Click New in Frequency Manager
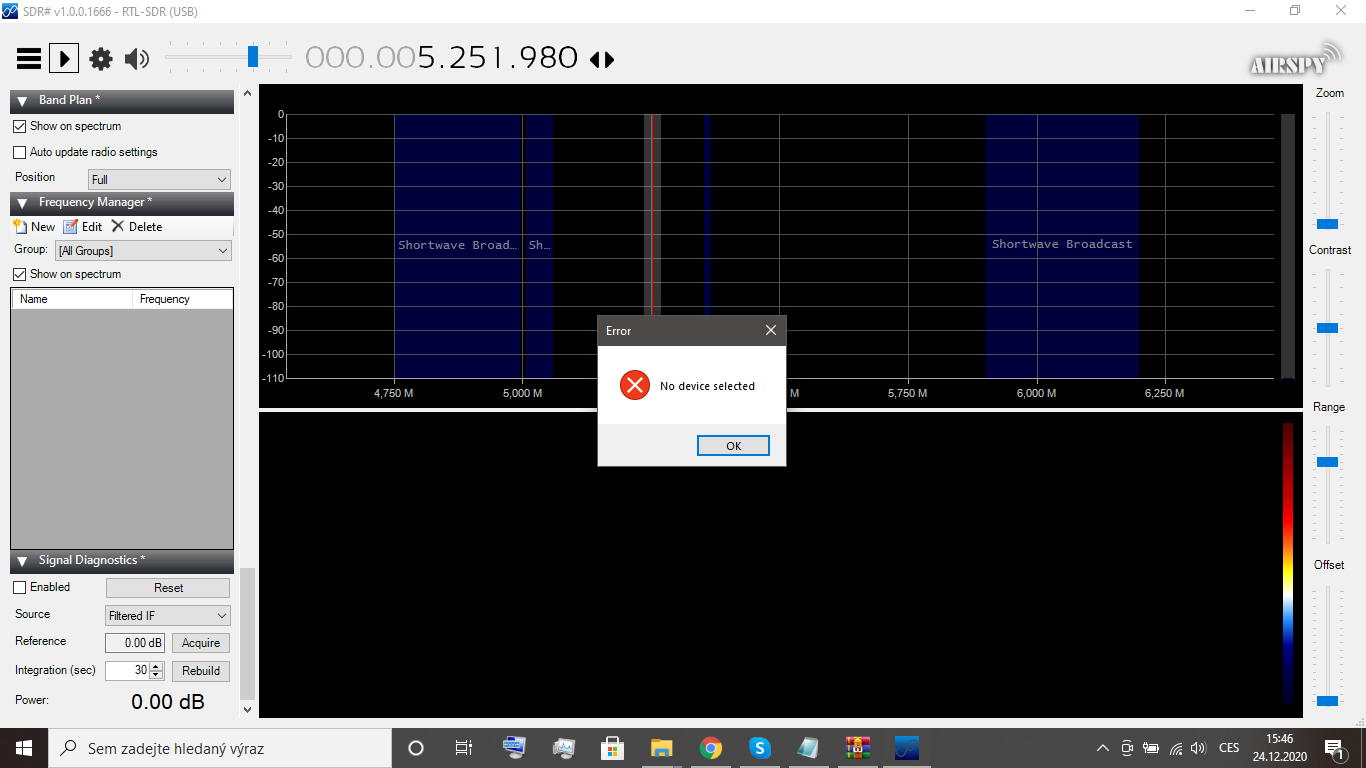 pos(34,227)
